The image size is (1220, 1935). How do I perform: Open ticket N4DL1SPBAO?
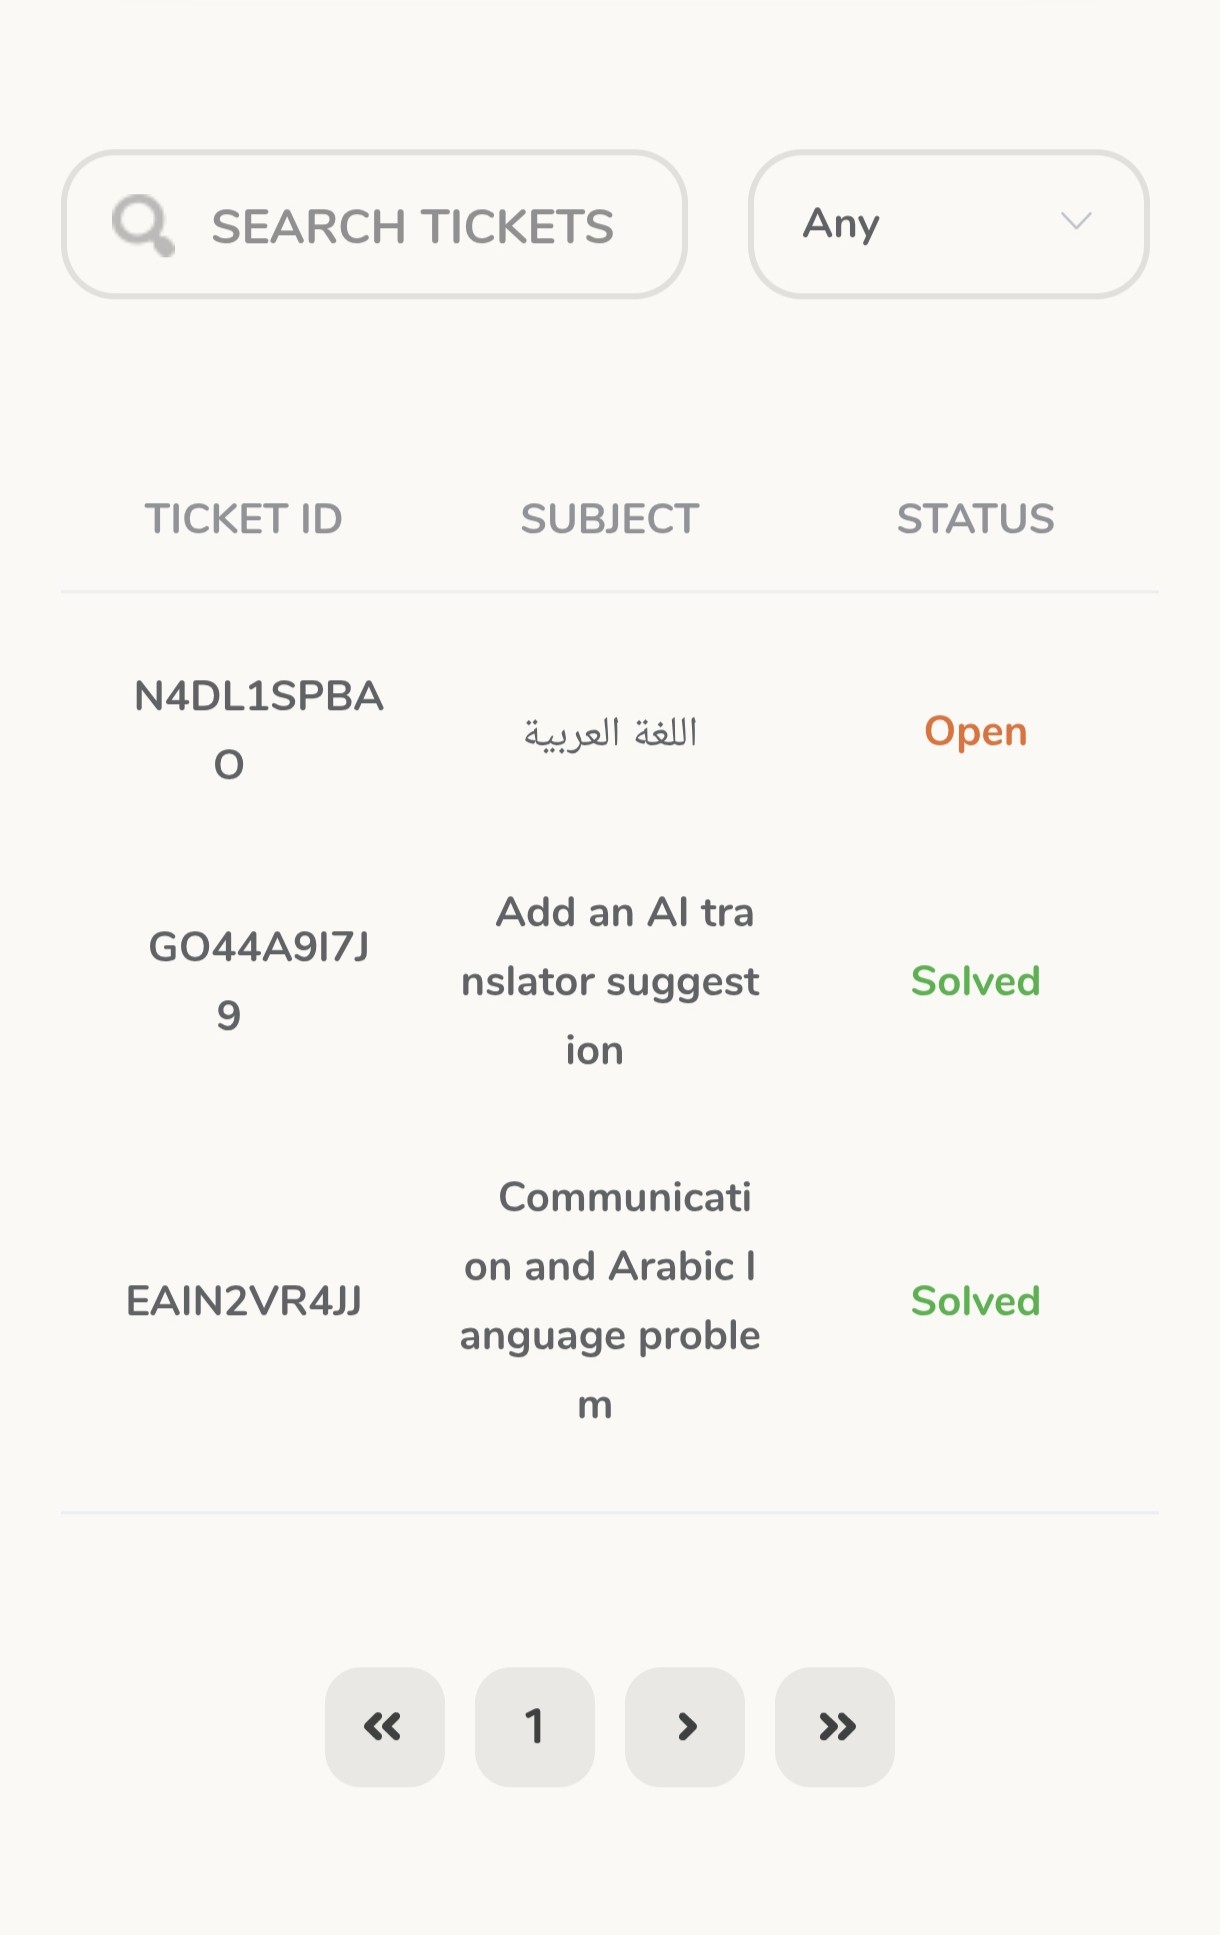pyautogui.click(x=258, y=730)
